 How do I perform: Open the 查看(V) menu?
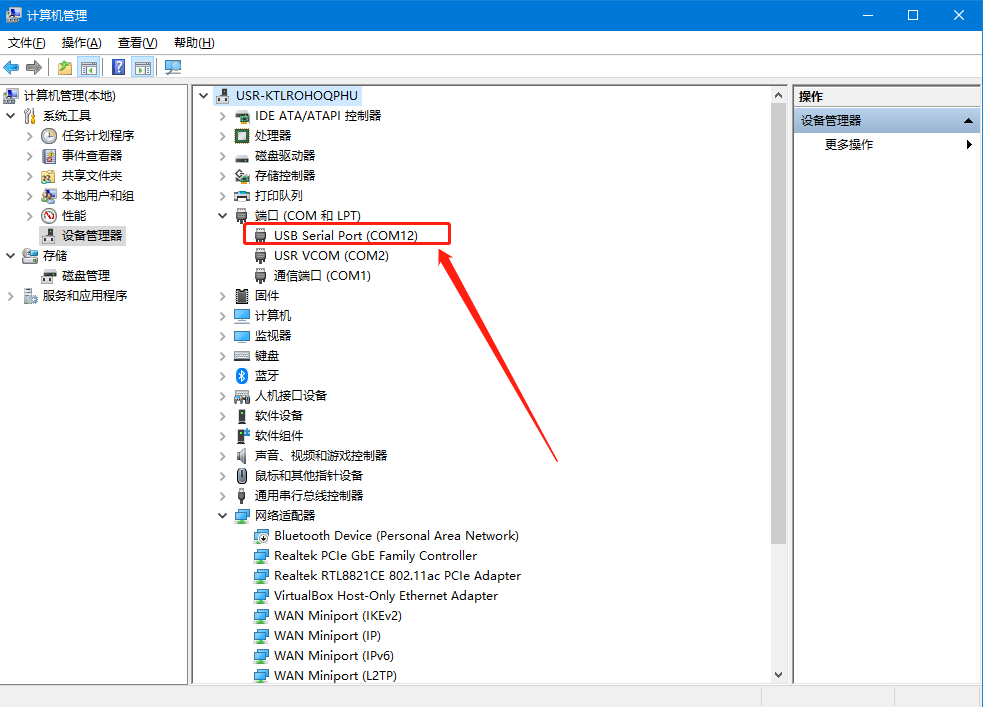(x=137, y=42)
